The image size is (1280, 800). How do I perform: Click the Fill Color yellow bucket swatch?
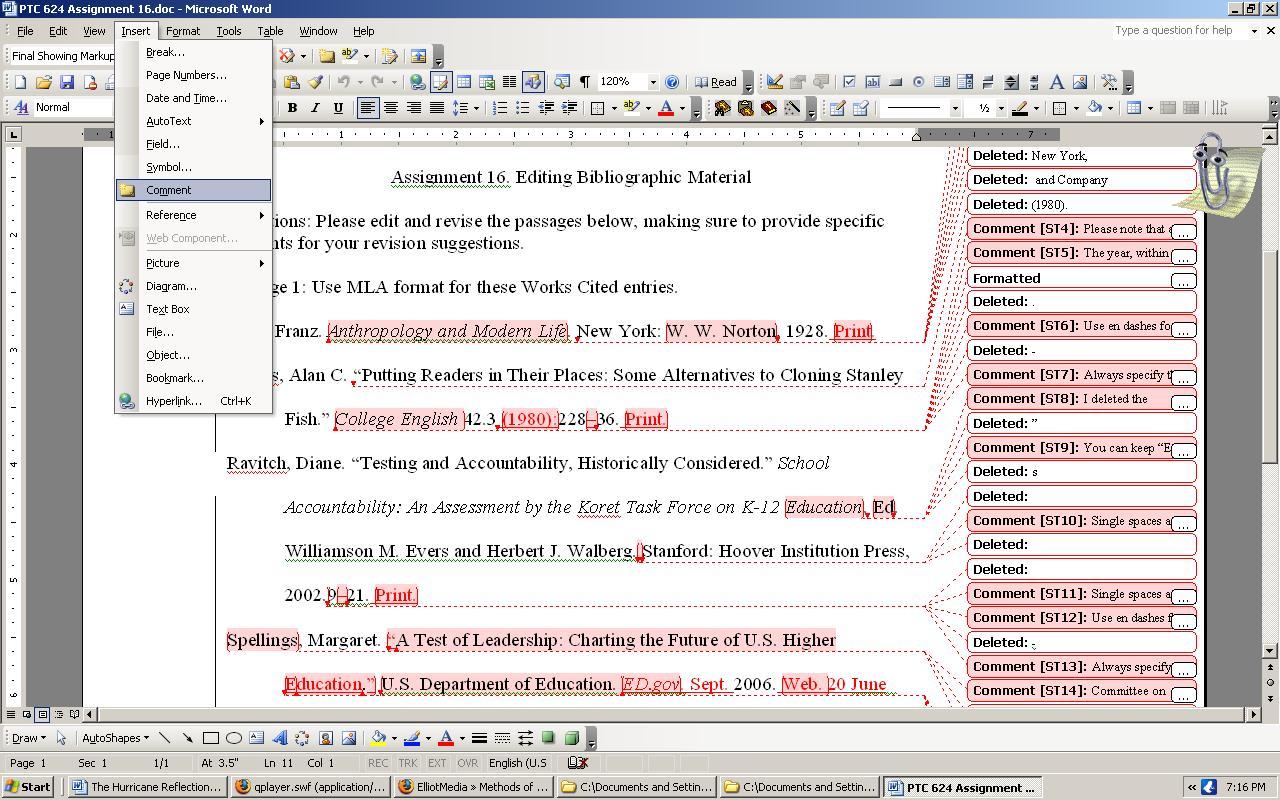click(x=378, y=738)
